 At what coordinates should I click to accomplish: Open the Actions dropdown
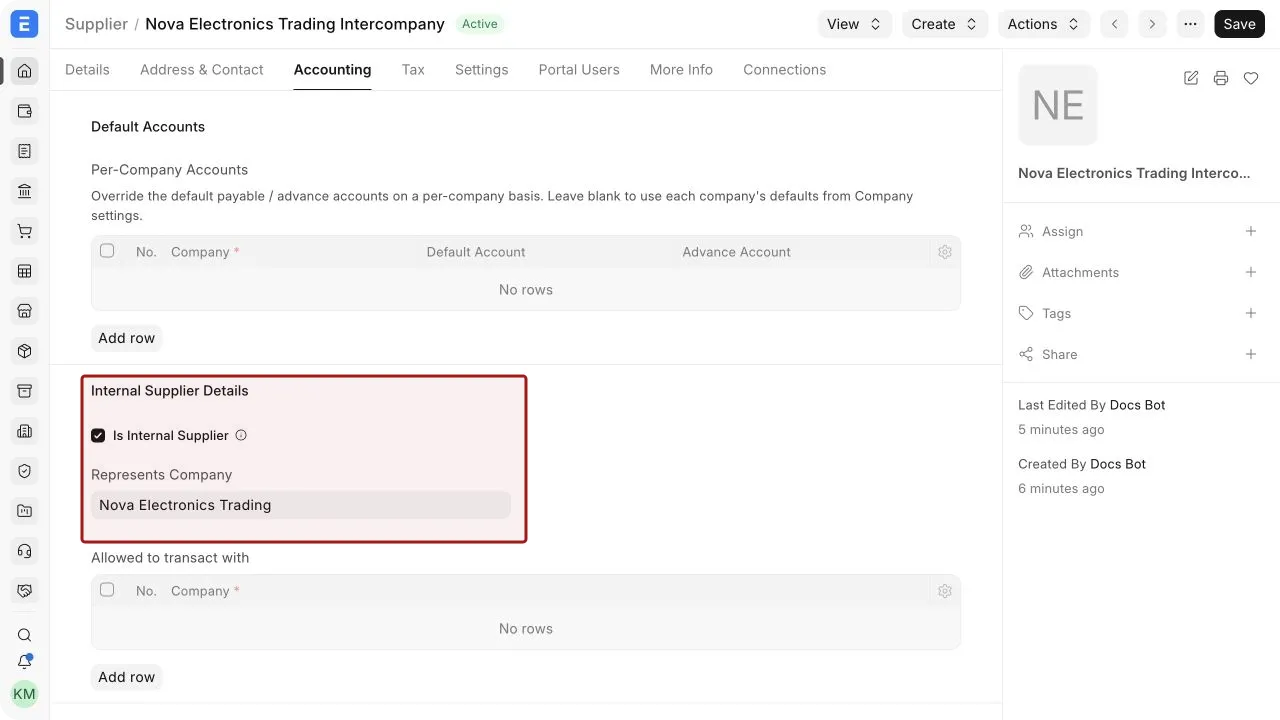click(1044, 24)
